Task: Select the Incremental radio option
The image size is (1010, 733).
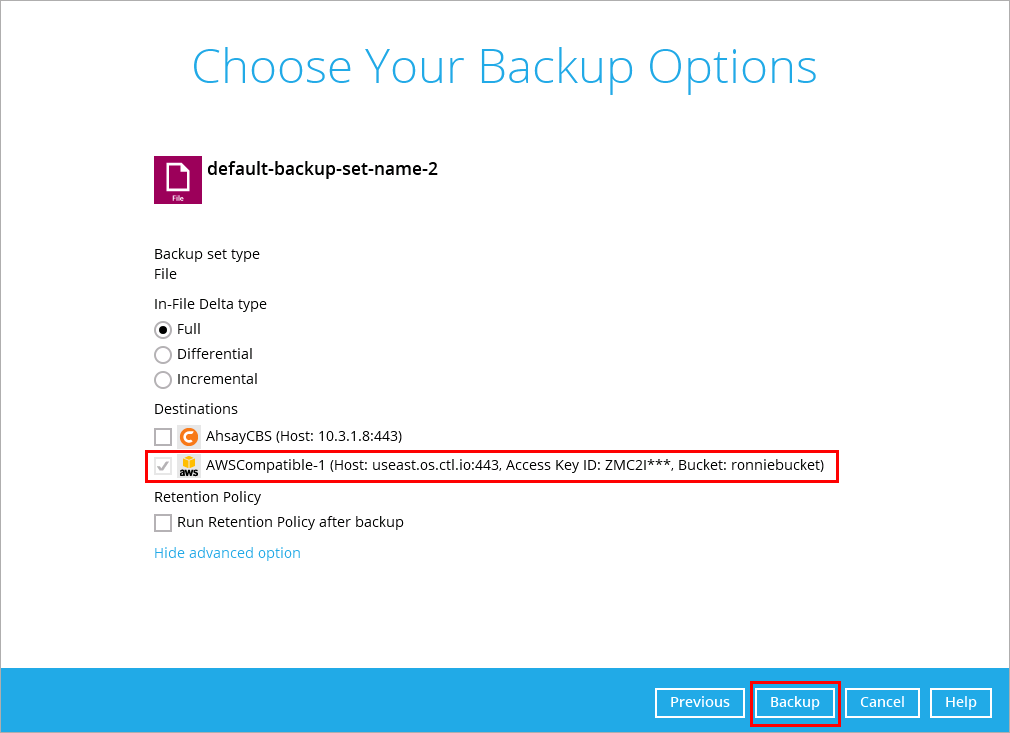Action: coord(163,380)
